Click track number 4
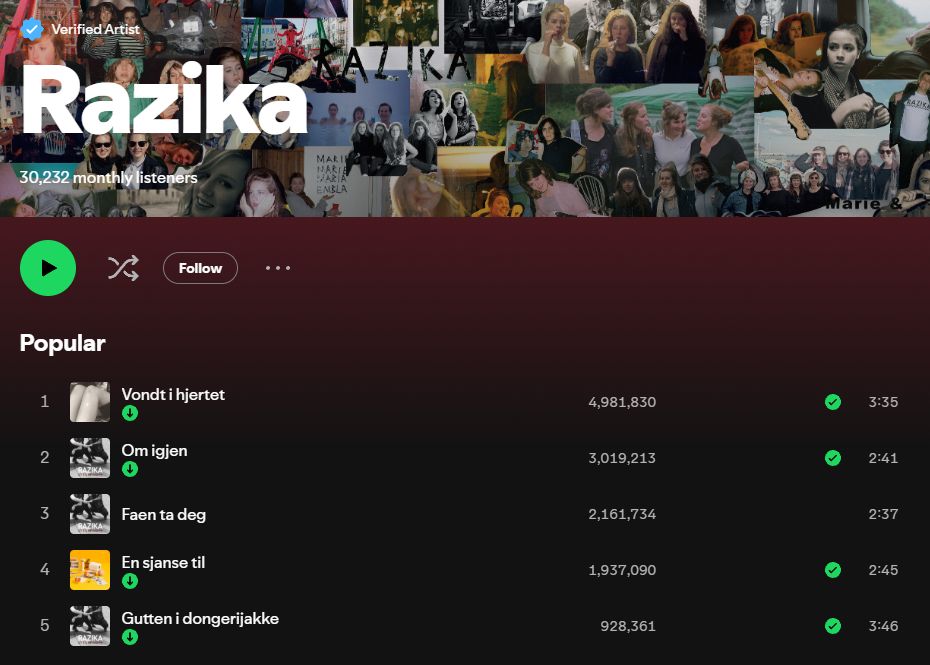The image size is (930, 665). click(x=44, y=570)
